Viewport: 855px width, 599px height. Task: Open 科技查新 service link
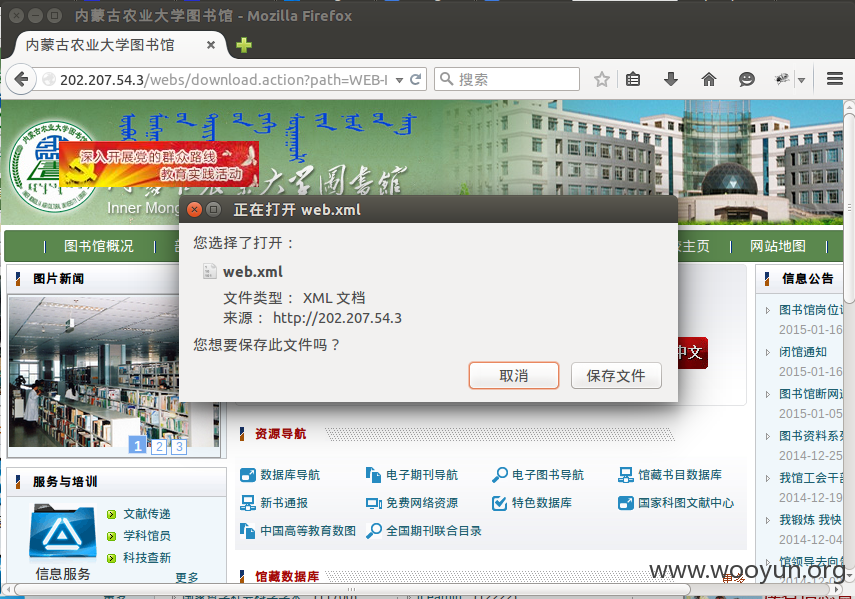147,558
